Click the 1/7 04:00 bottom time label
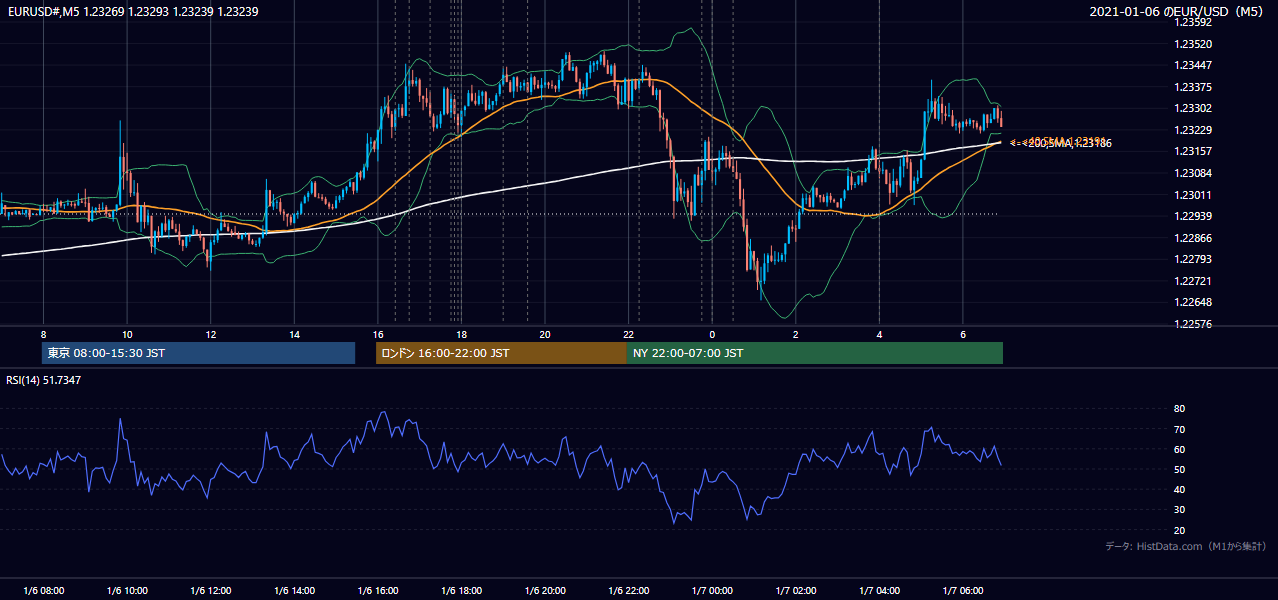 tap(878, 590)
